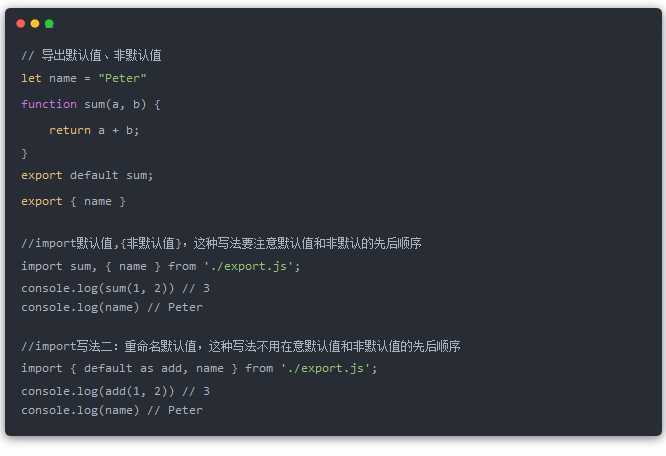Click 'import sum' at line start
The height and width of the screenshot is (456, 666).
click(x=48, y=266)
